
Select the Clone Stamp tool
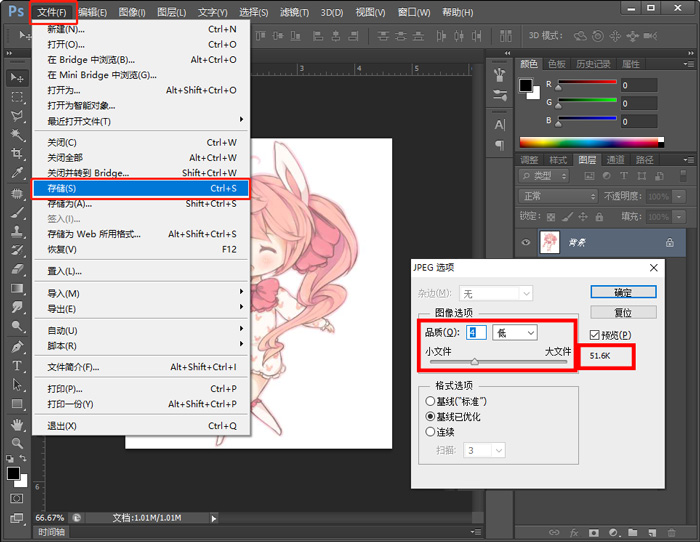tap(17, 231)
